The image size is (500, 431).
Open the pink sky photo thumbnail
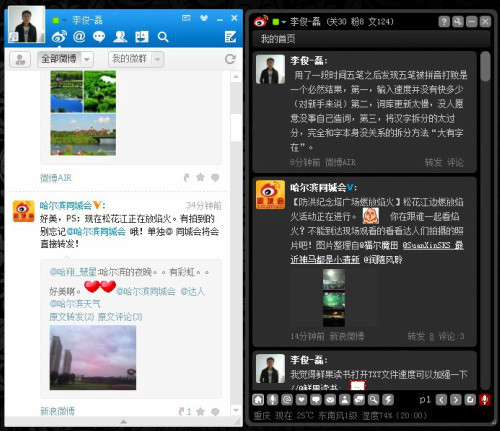93,358
